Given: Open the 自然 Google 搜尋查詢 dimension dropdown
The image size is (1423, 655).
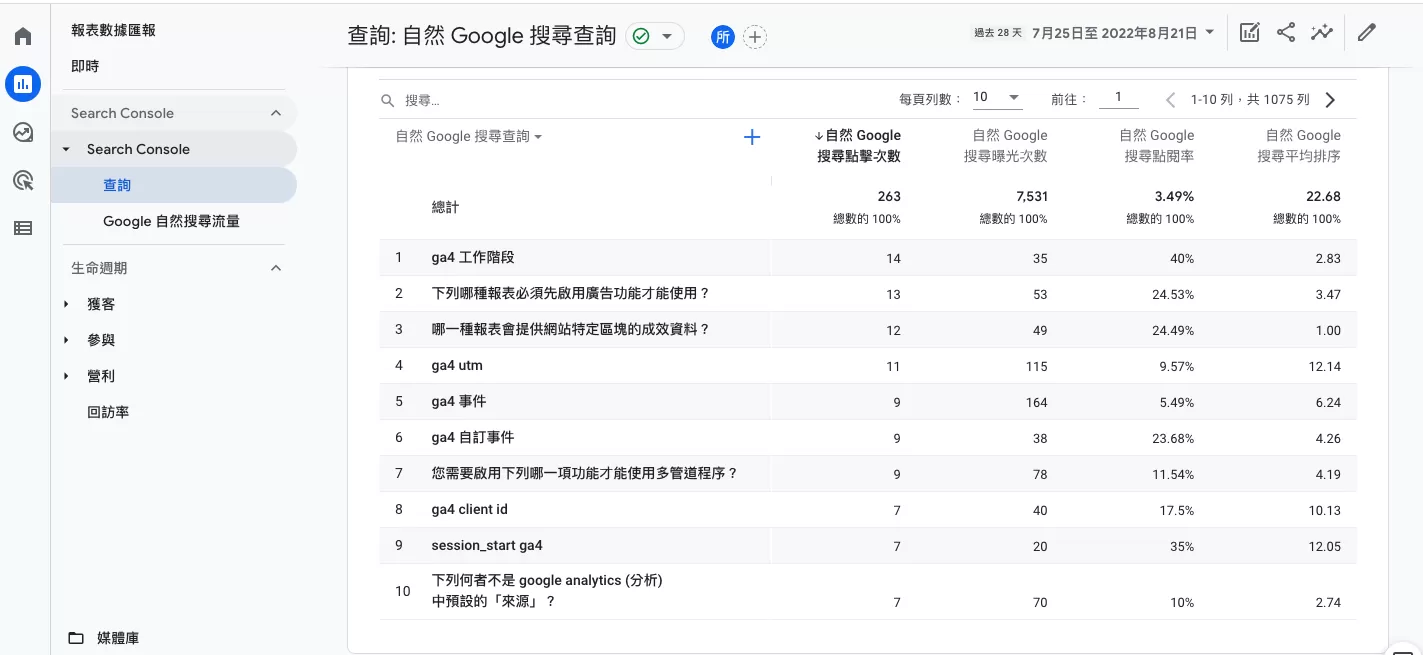Looking at the screenshot, I should (x=469, y=137).
